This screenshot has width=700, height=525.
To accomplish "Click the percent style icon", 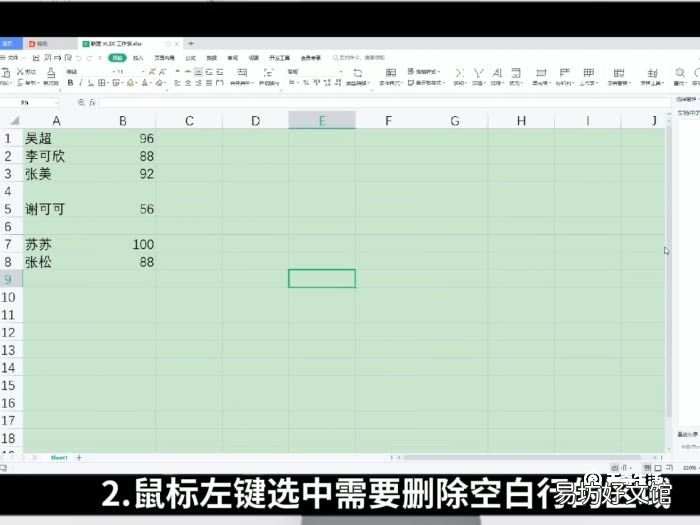I will [306, 83].
